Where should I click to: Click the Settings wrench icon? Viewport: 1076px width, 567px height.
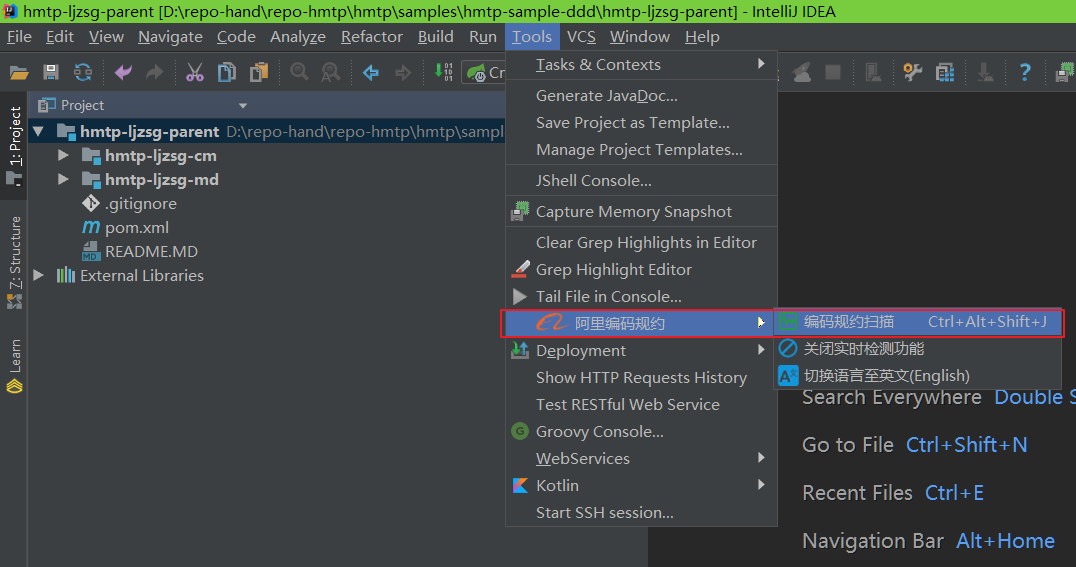[x=913, y=72]
